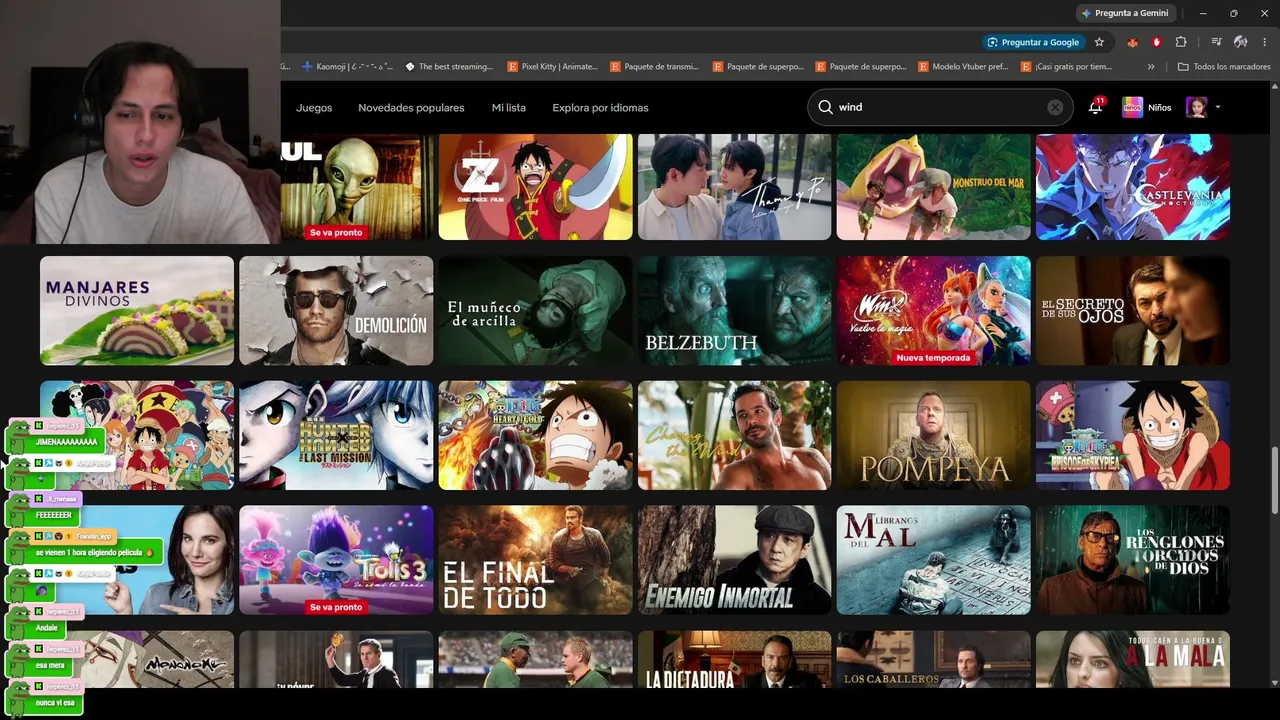Open the Pixel Kitty bookmark

tap(552, 67)
